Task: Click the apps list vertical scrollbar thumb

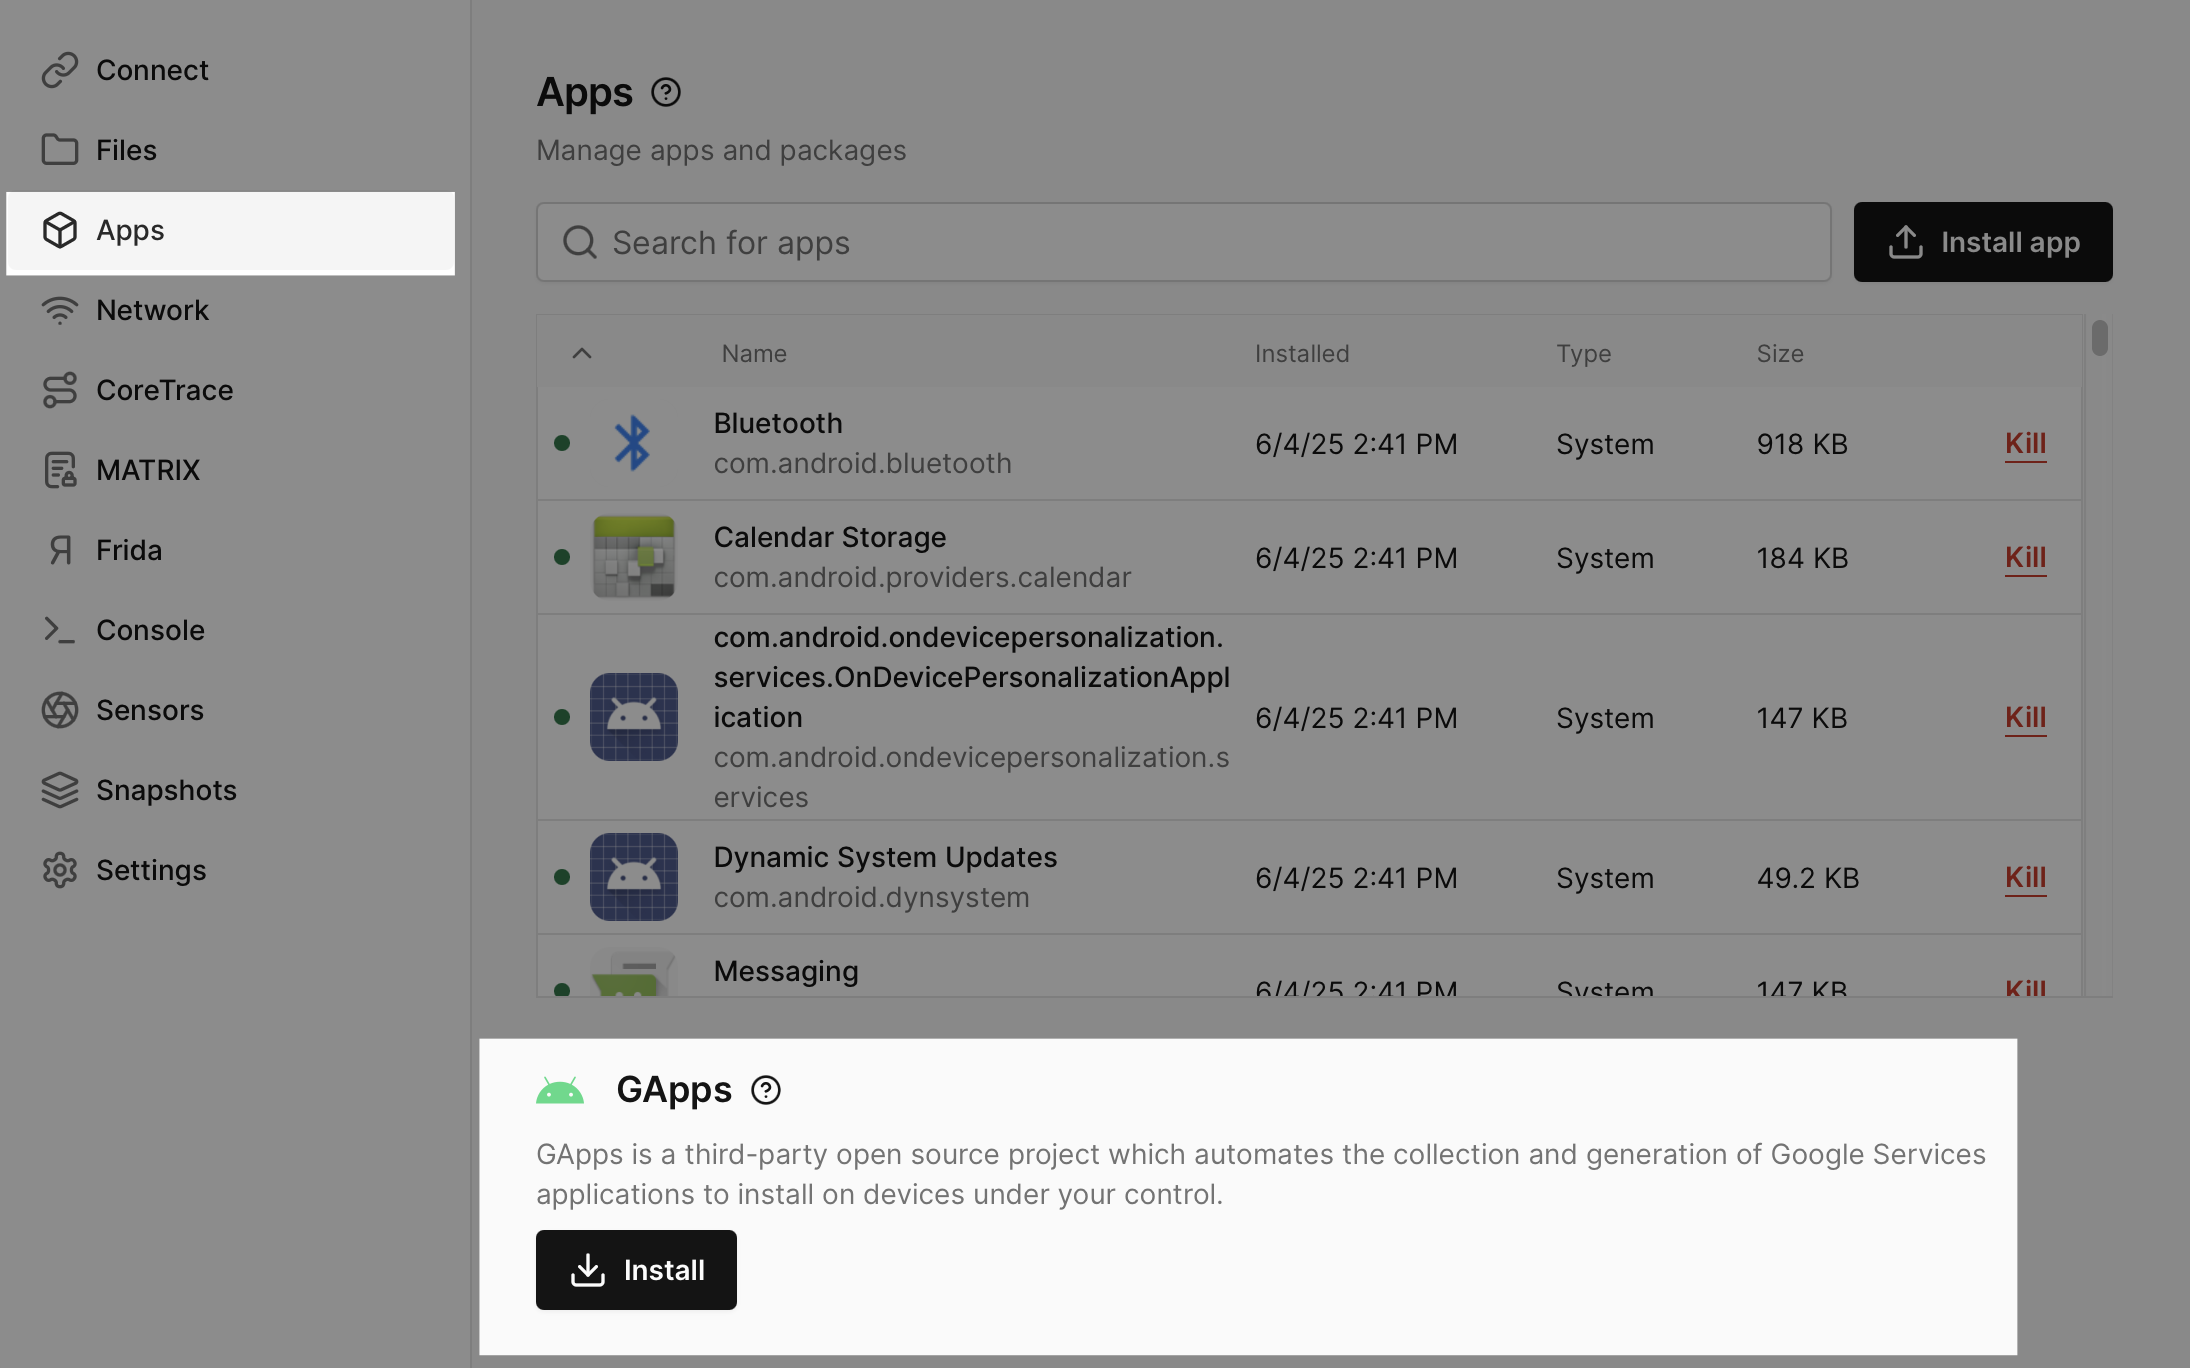Action: (x=2100, y=338)
